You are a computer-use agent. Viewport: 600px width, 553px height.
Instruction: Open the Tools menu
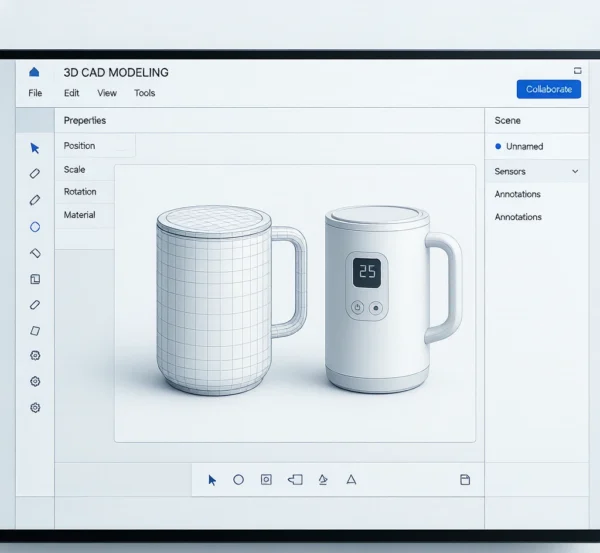[x=145, y=93]
